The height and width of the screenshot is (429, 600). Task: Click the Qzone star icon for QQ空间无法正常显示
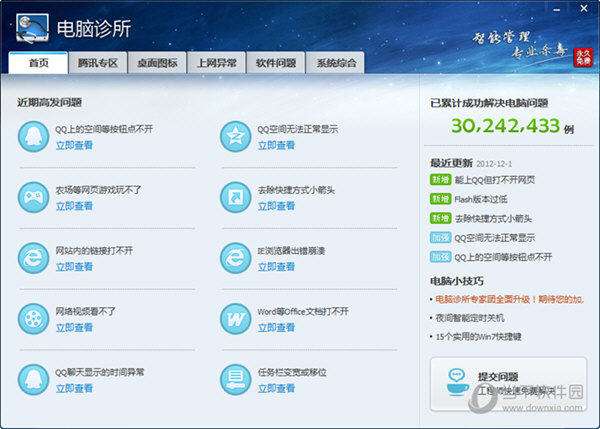point(235,137)
